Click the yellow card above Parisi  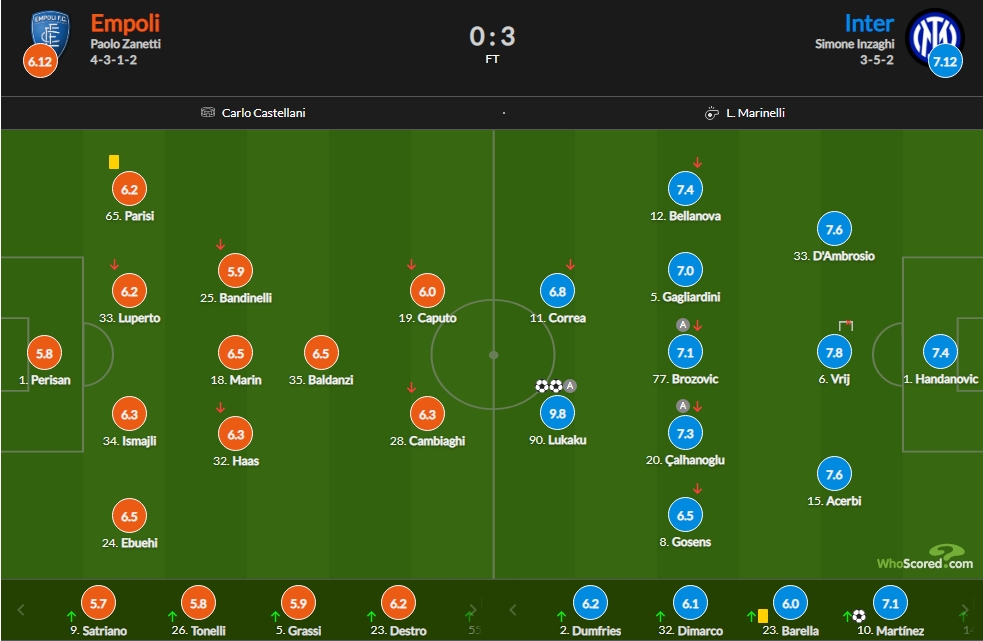(x=113, y=162)
